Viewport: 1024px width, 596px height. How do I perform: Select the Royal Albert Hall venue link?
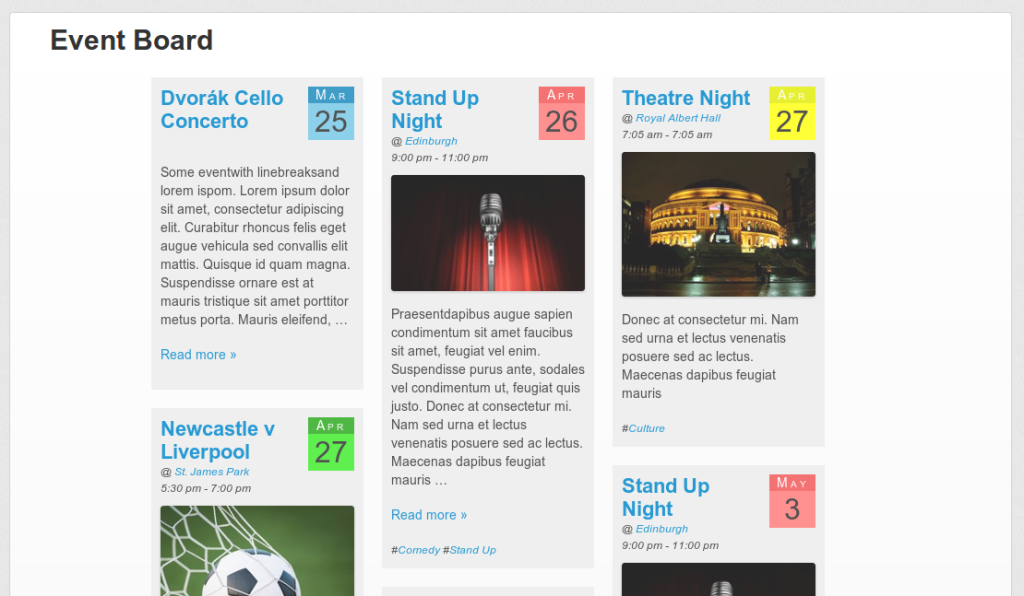point(678,118)
